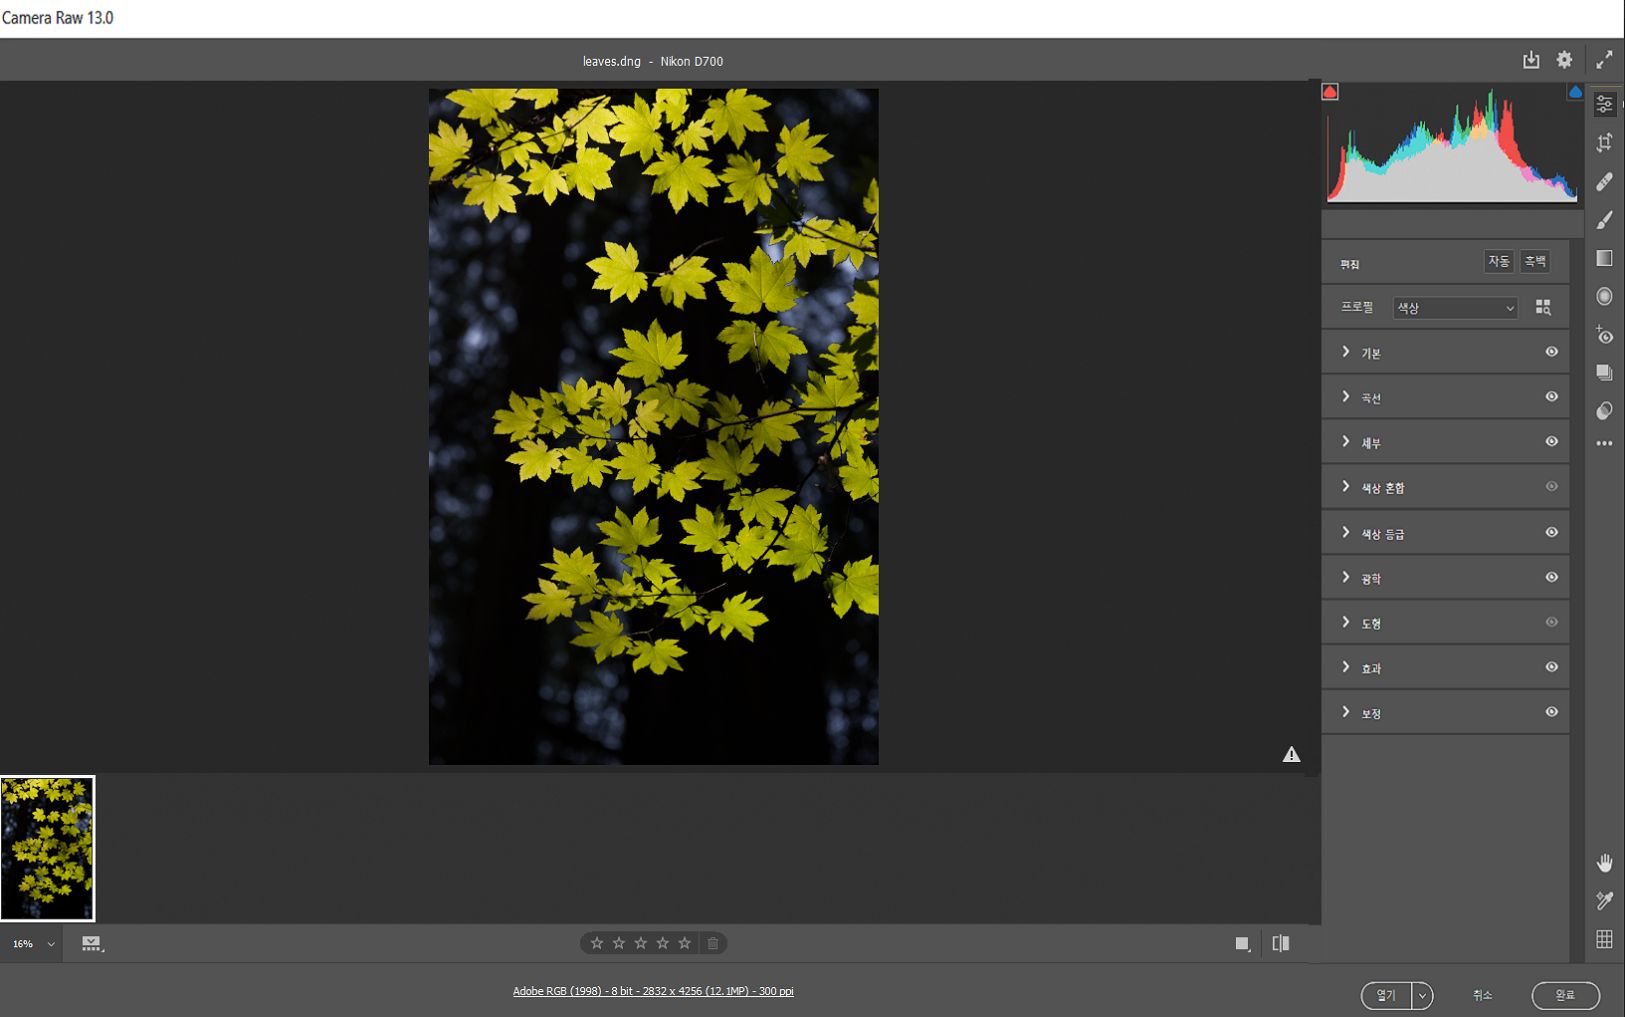This screenshot has width=1625, height=1017.
Task: Click the warning triangle icon near preview
Action: click(x=1291, y=754)
